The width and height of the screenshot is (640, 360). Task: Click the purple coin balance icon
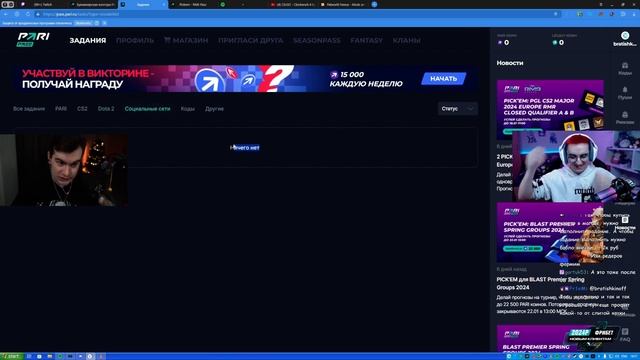coord(500,42)
